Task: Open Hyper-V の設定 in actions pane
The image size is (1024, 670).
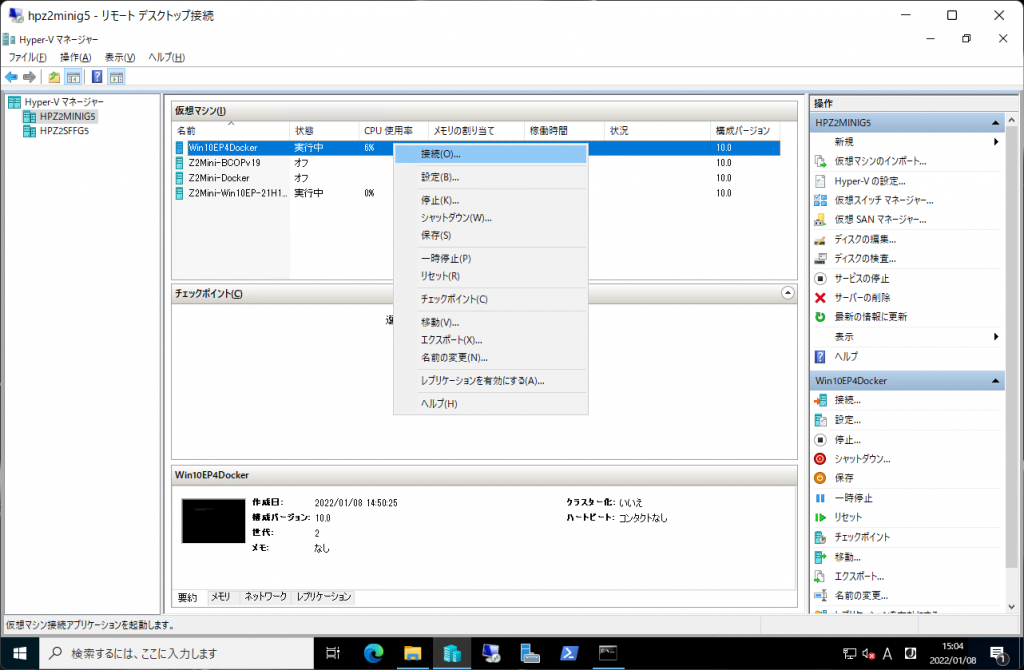Action: point(869,181)
